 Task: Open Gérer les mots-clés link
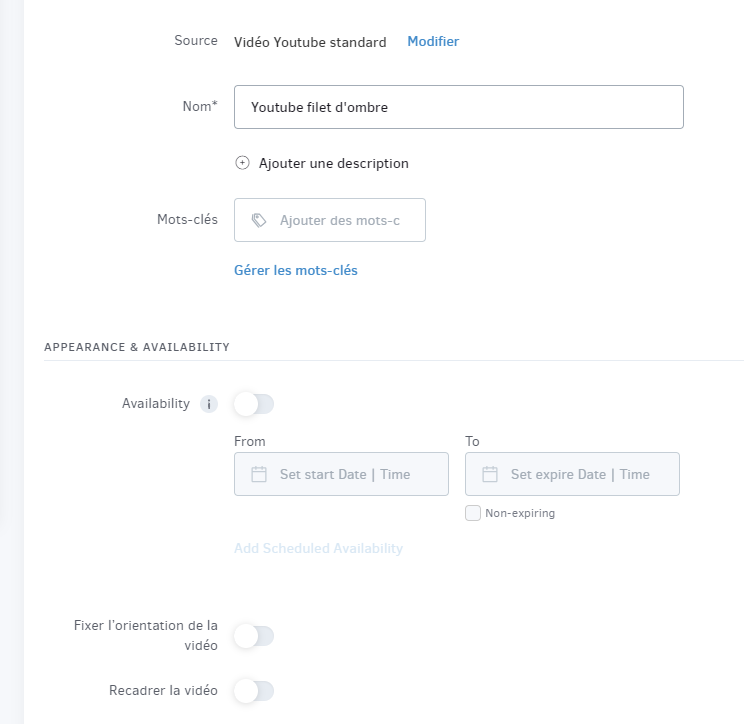point(296,270)
